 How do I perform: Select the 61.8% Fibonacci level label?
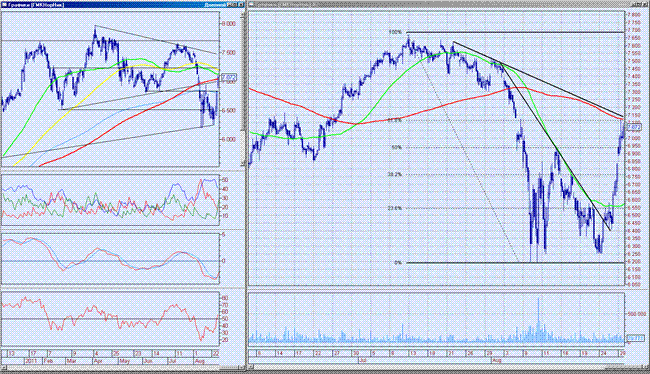click(x=395, y=120)
